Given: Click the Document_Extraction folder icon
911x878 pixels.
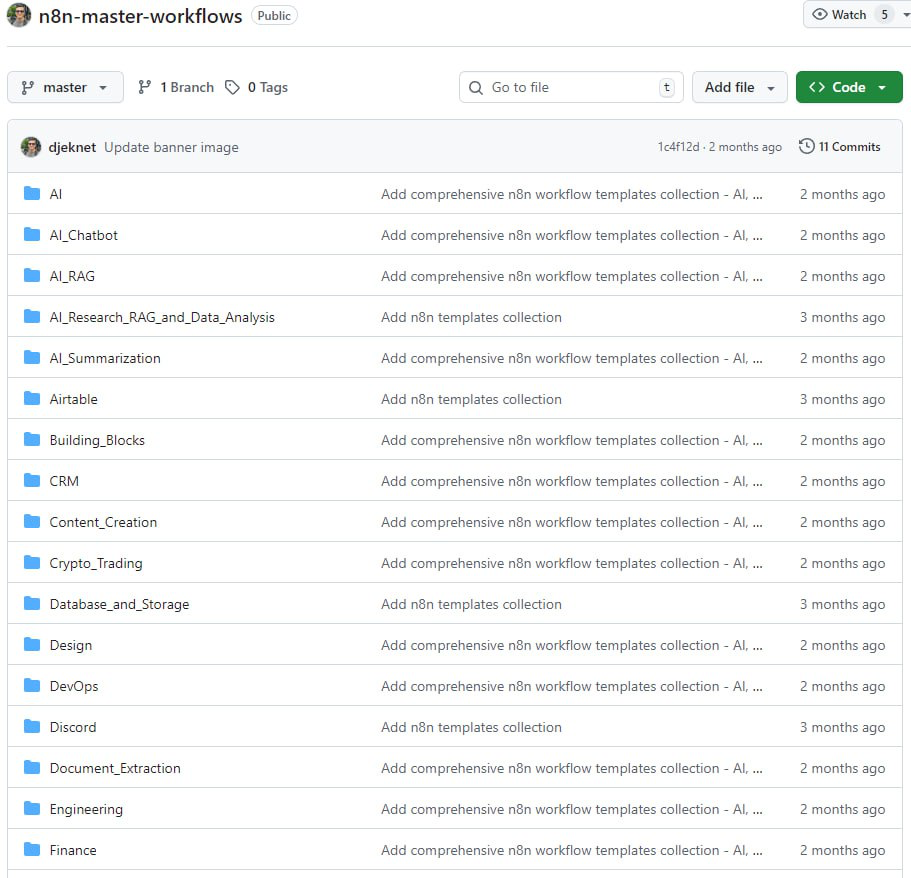Looking at the screenshot, I should pyautogui.click(x=32, y=767).
